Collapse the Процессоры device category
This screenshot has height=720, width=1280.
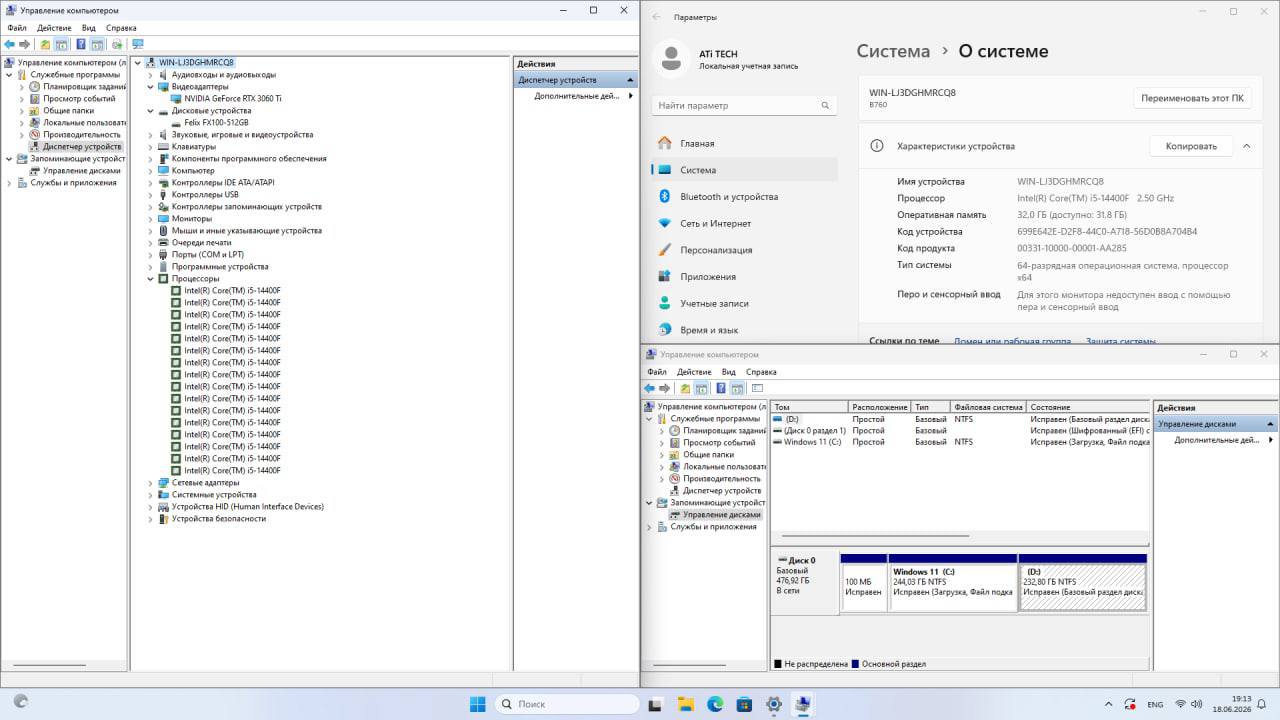(x=151, y=279)
